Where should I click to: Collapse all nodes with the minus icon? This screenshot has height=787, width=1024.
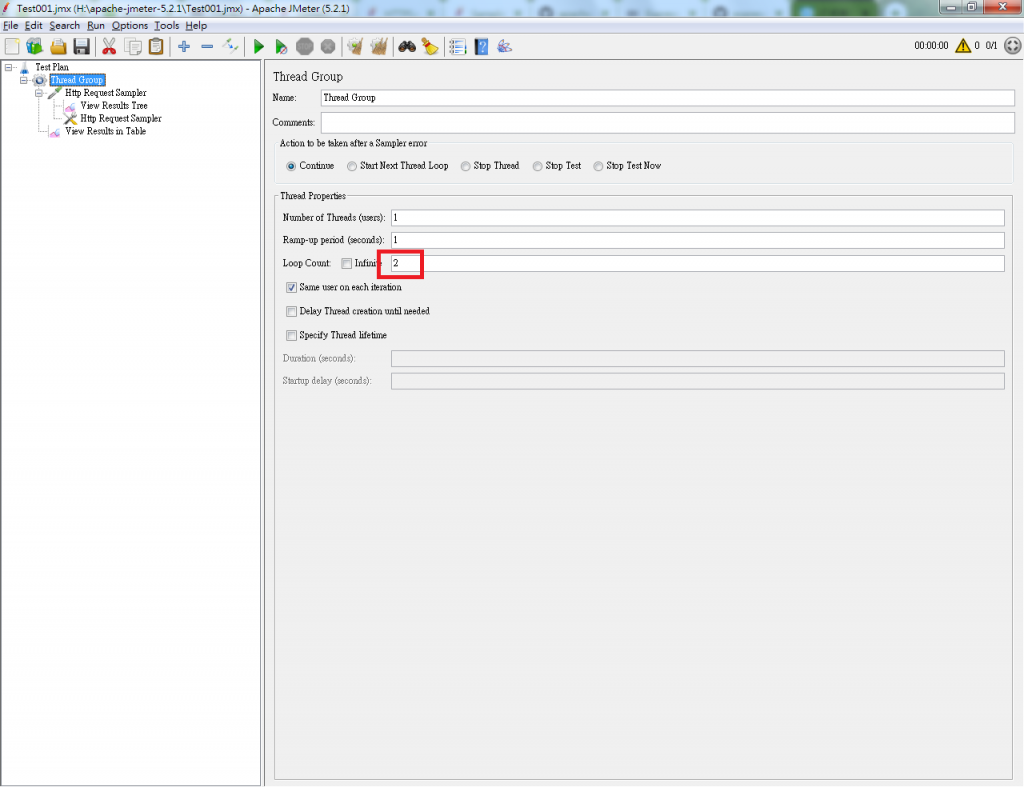207,46
